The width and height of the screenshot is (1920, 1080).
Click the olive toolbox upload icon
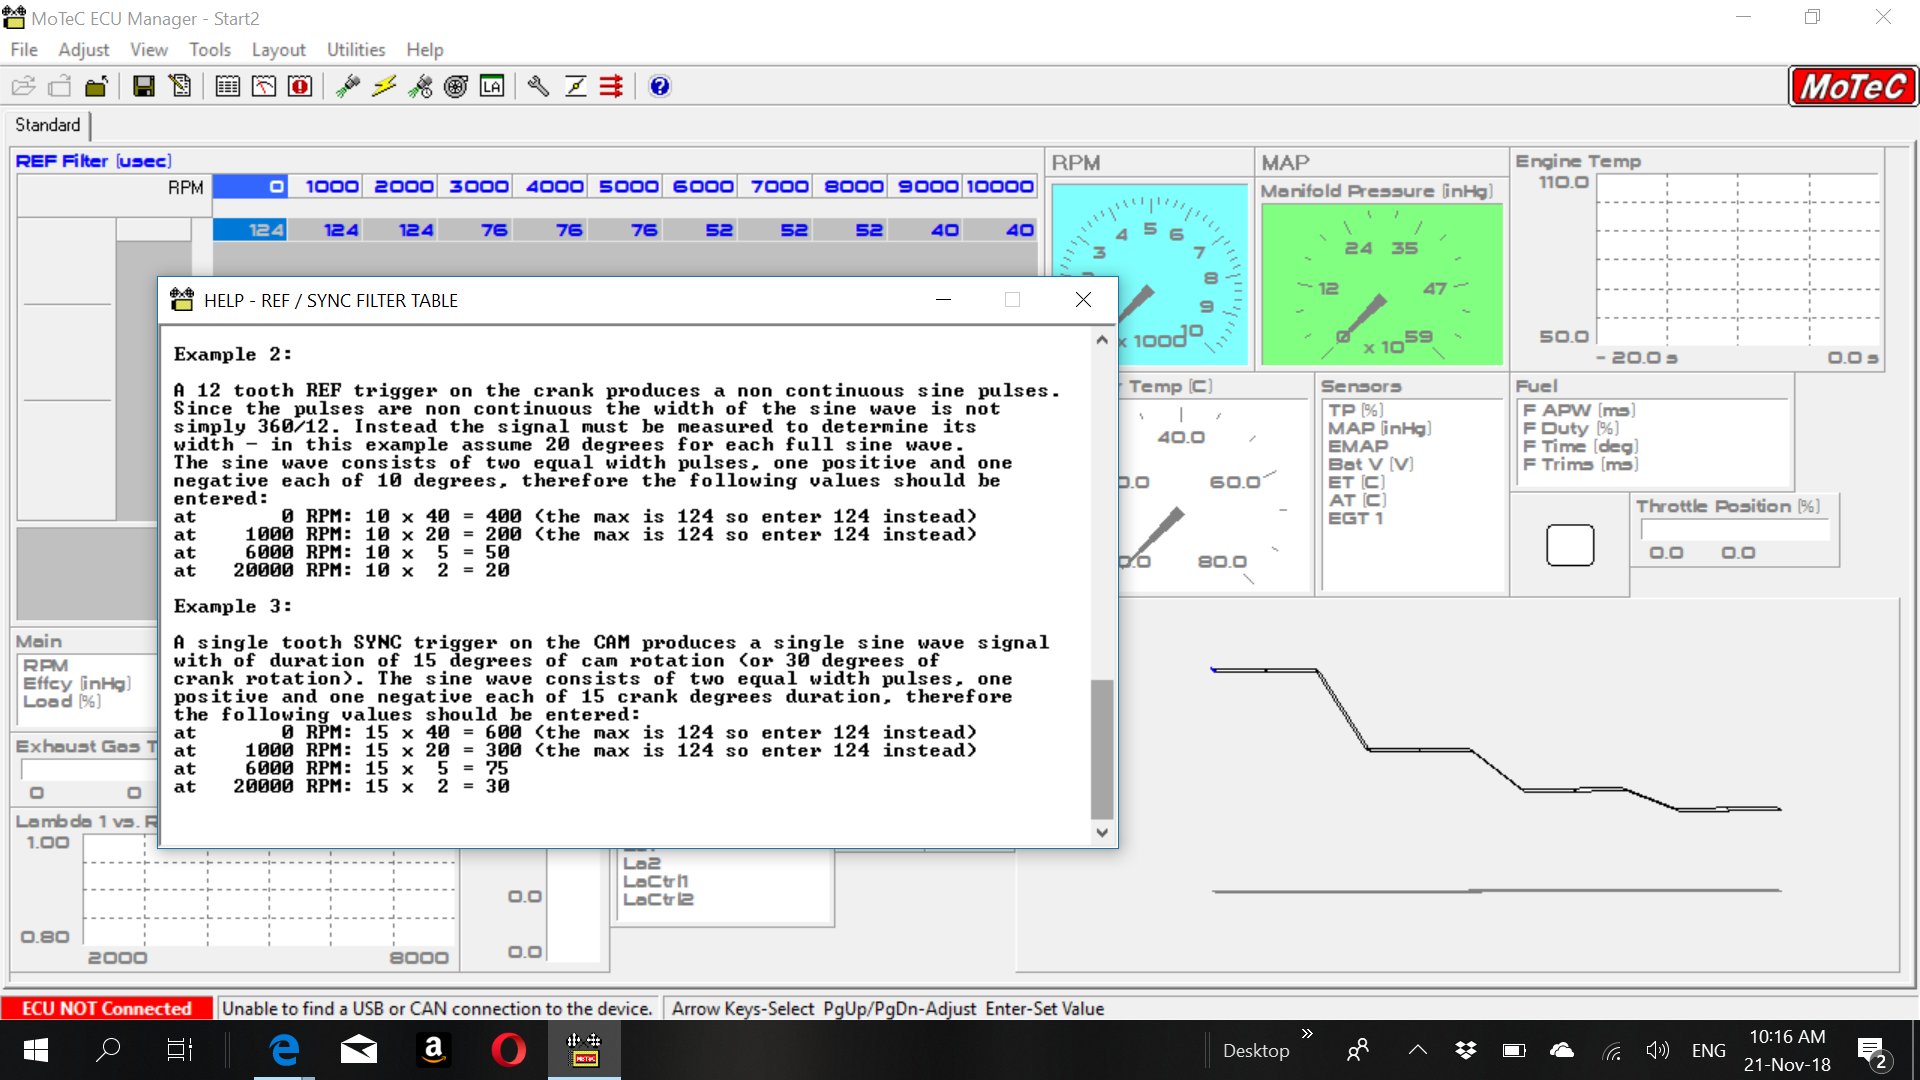click(x=96, y=86)
